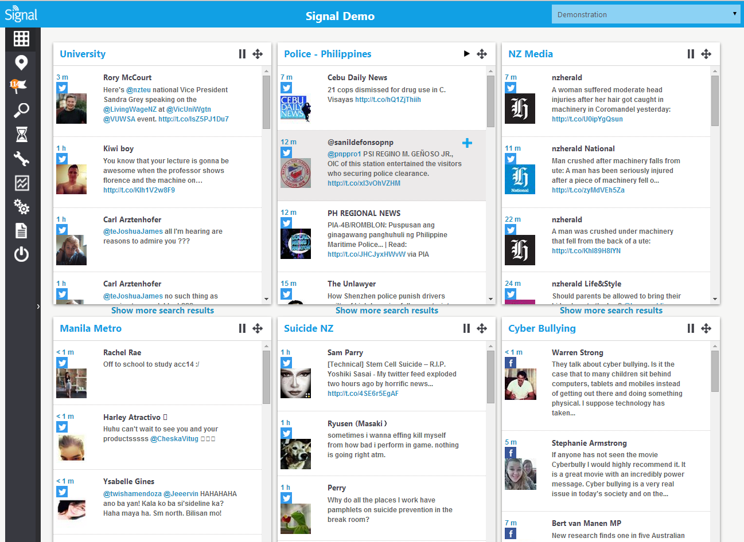The image size is (744, 542).
Task: Open the hourglass history icon
Action: pyautogui.click(x=21, y=134)
